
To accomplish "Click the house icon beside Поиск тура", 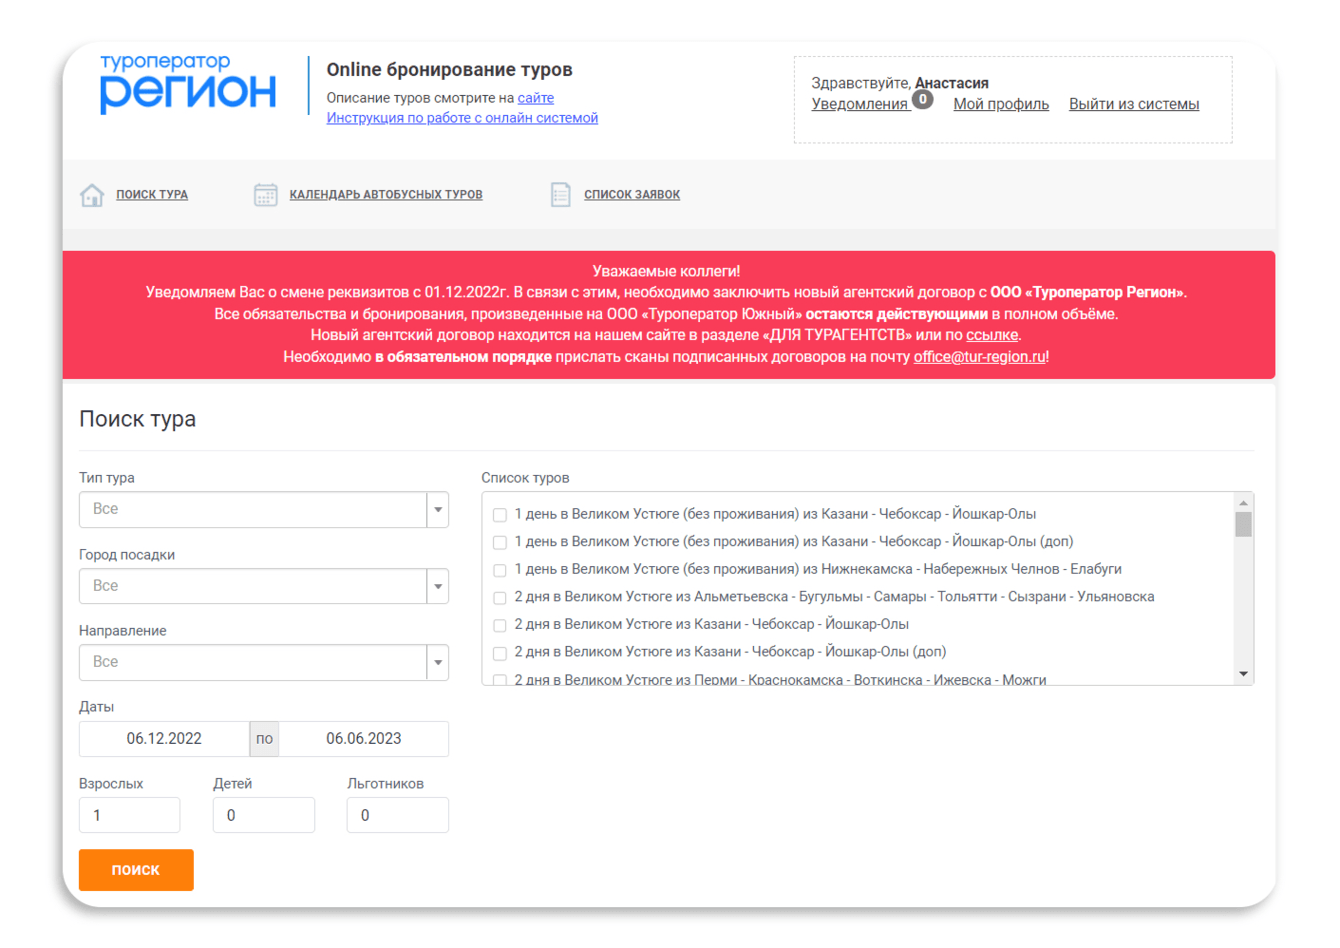I will coord(92,195).
